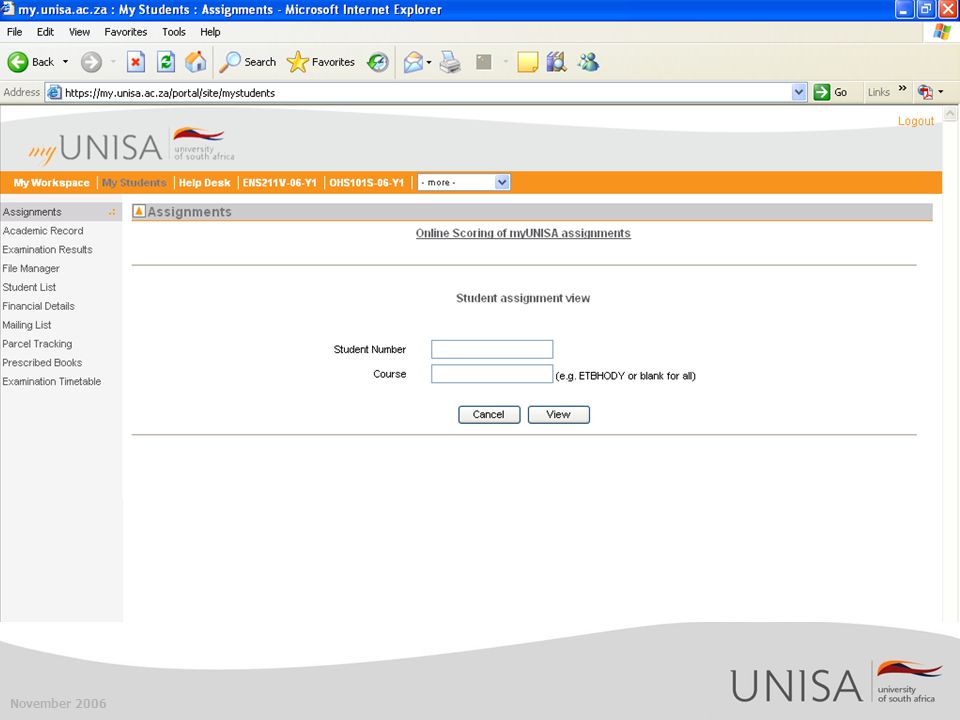Open the Search toolbar button
This screenshot has width=960, height=720.
248,62
